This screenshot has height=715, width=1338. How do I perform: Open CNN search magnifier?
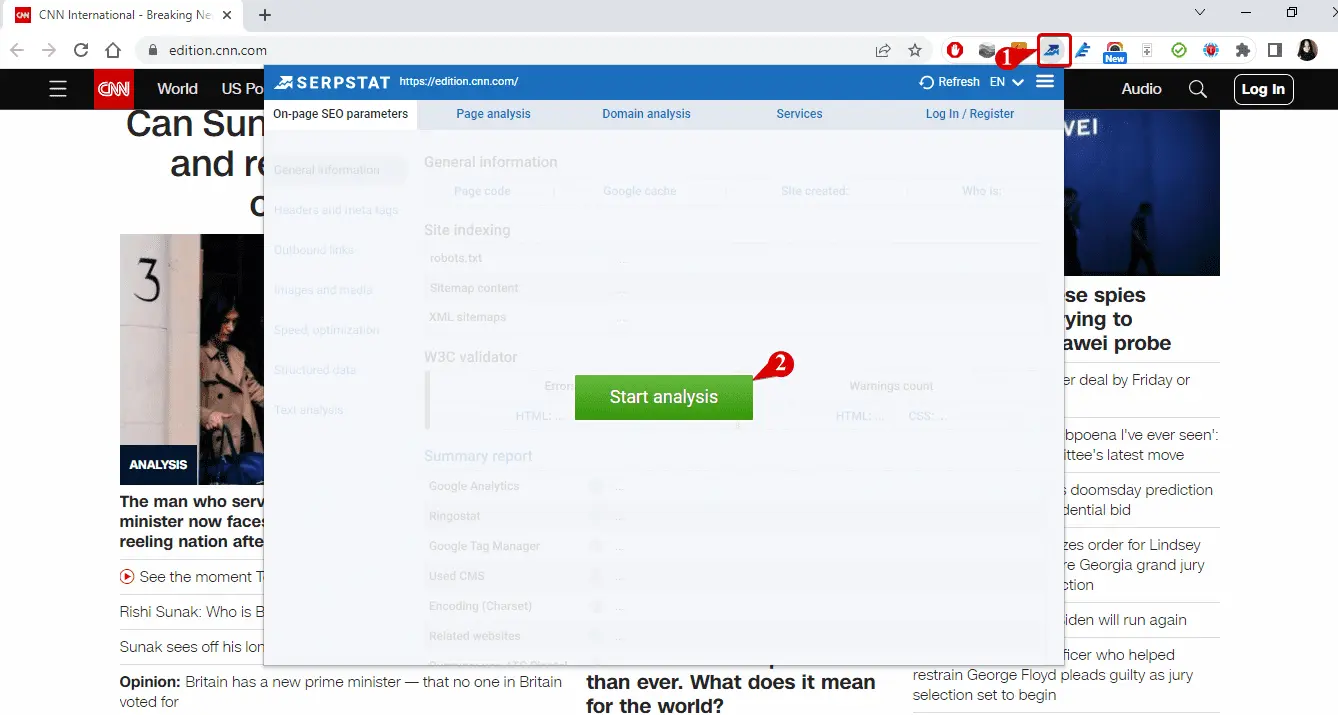click(x=1197, y=89)
